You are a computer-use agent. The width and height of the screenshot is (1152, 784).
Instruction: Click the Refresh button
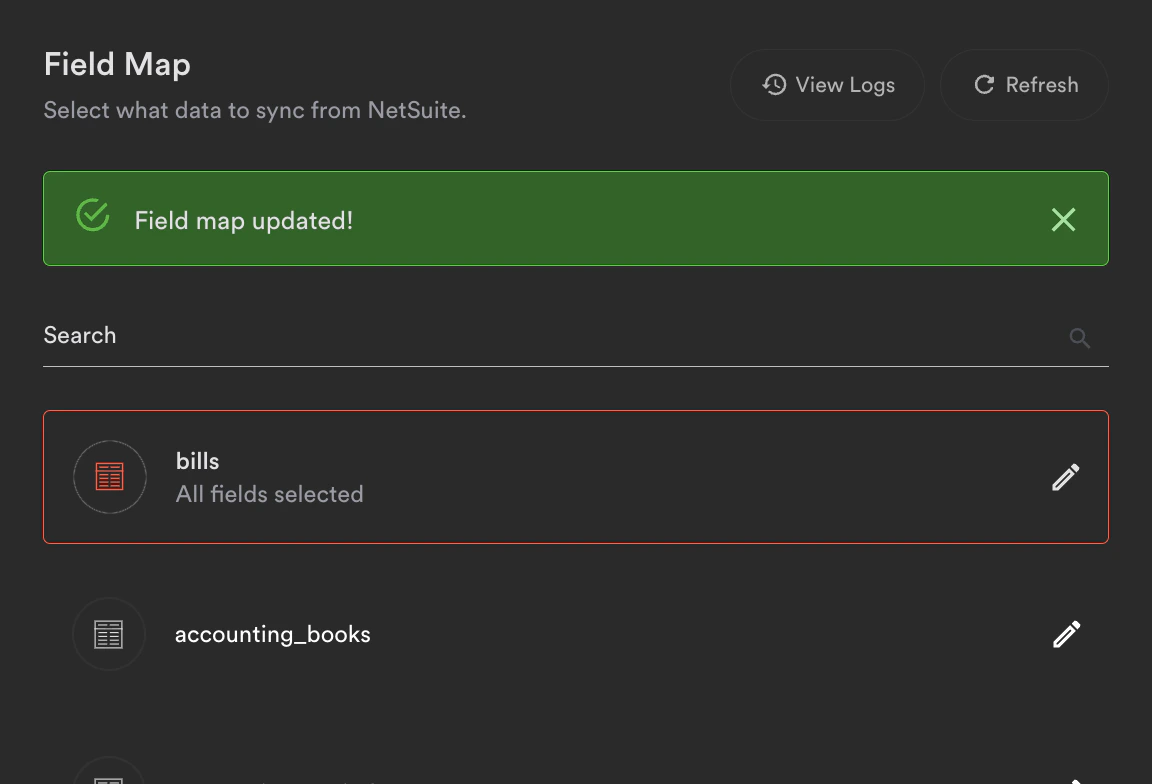coord(1024,85)
